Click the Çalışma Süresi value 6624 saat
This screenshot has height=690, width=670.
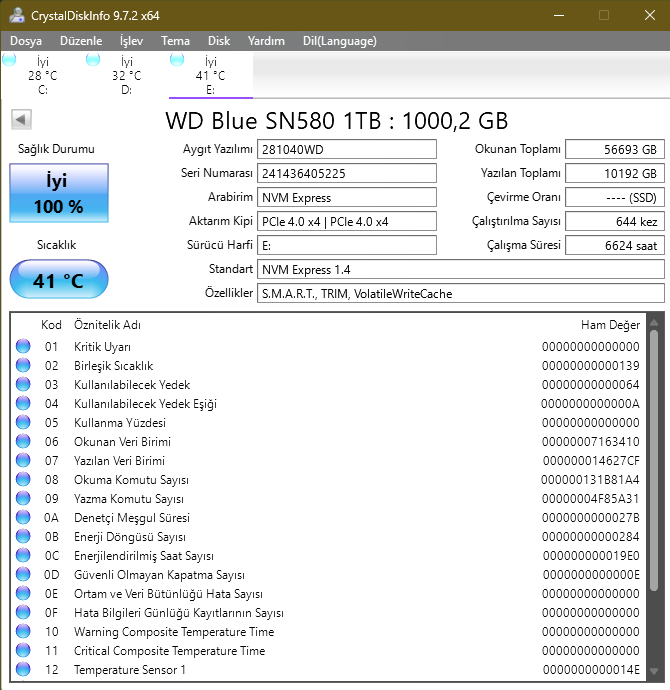click(x=615, y=245)
